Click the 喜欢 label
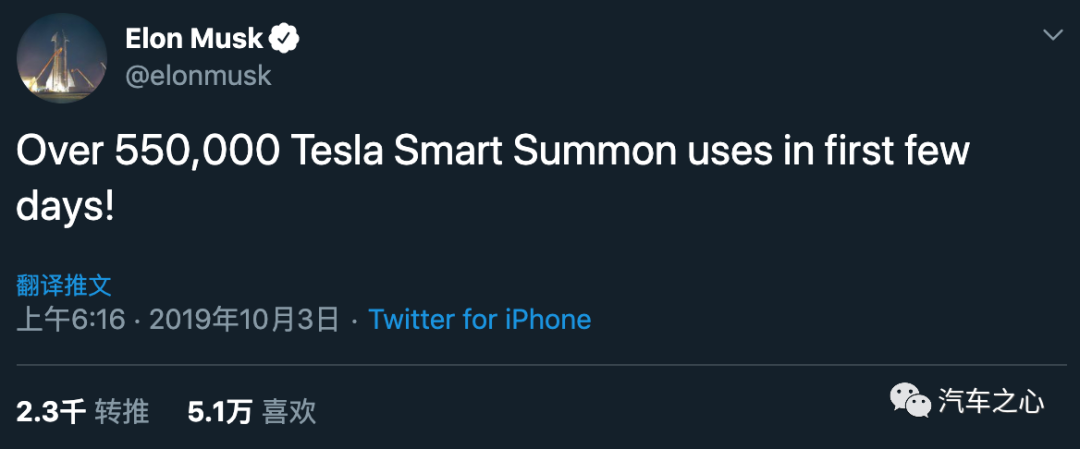 pos(289,411)
